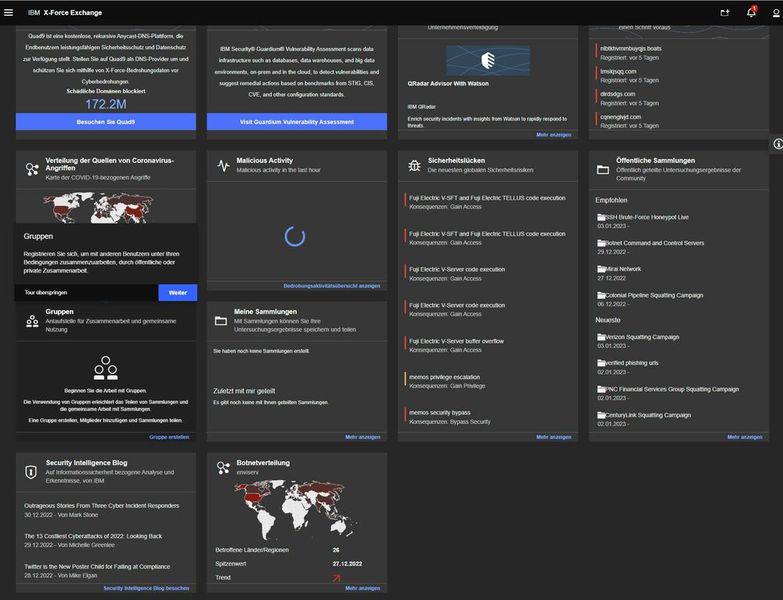Click the Sicherheitslücken bug icon
Screen dimensions: 783x600
click(414, 165)
